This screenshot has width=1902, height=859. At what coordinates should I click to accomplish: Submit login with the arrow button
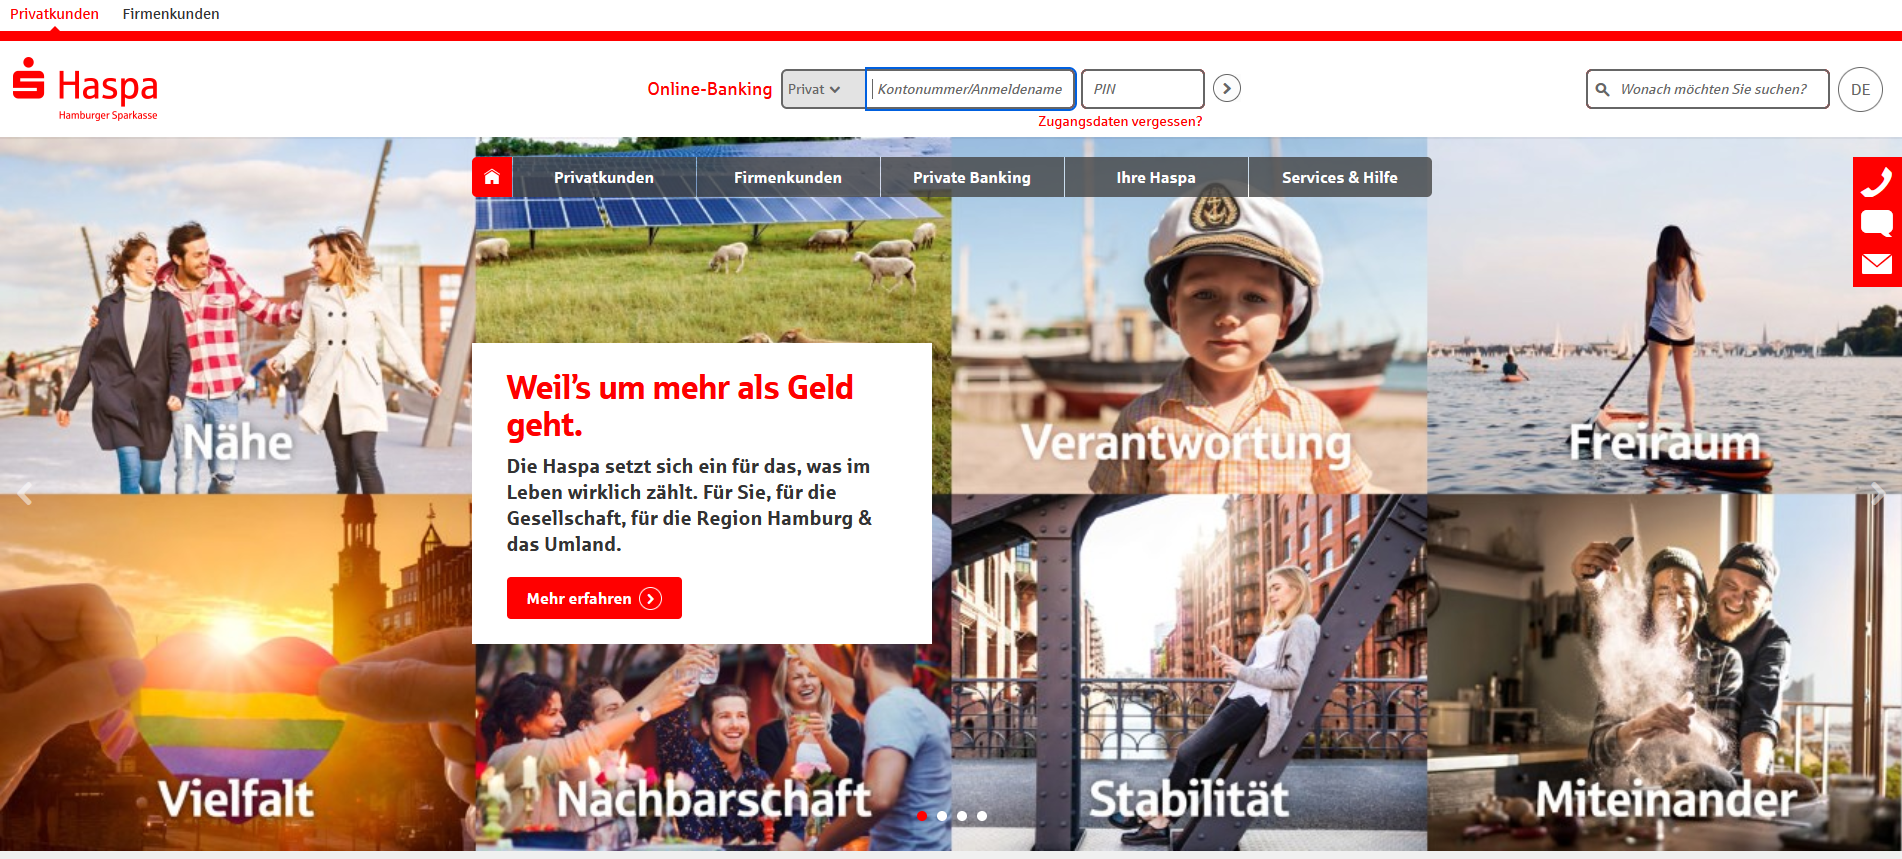[1227, 89]
